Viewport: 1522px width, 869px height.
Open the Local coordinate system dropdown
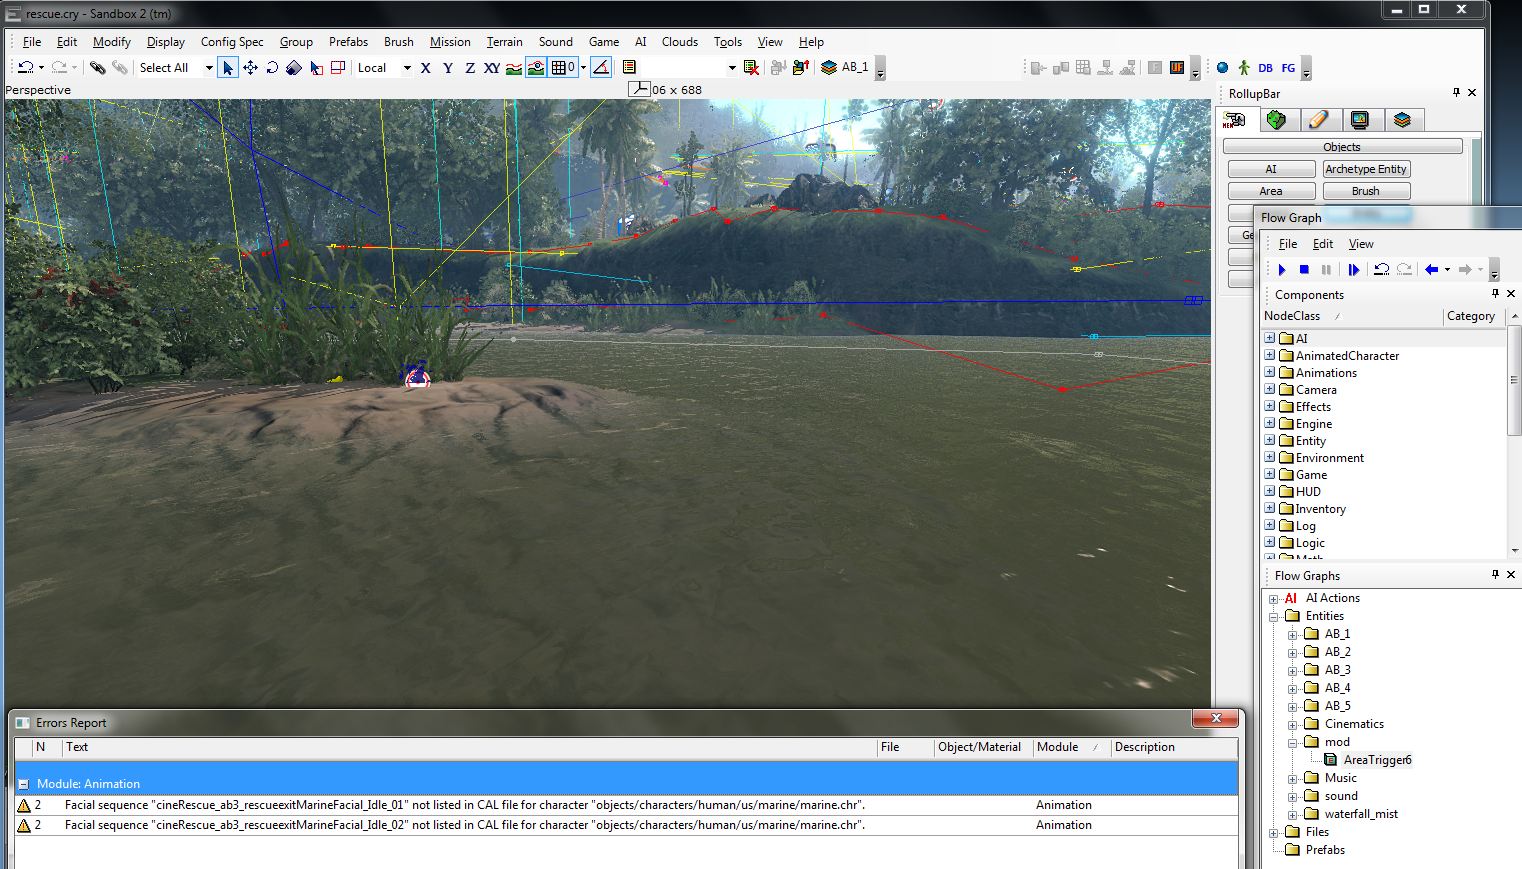[x=407, y=68]
